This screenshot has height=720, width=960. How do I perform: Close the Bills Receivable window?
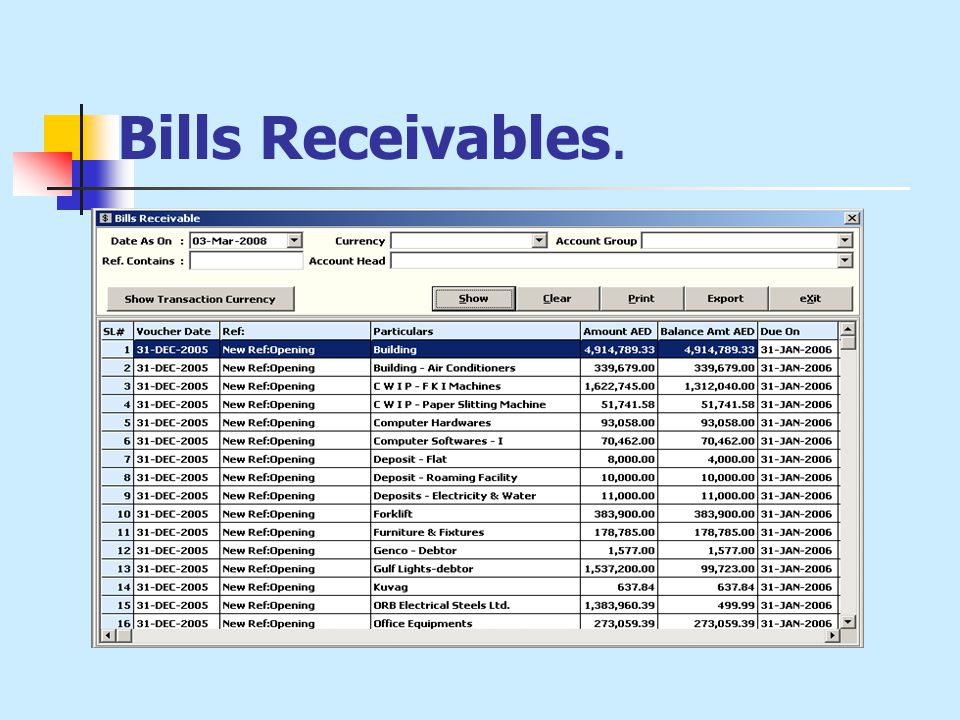(x=852, y=218)
